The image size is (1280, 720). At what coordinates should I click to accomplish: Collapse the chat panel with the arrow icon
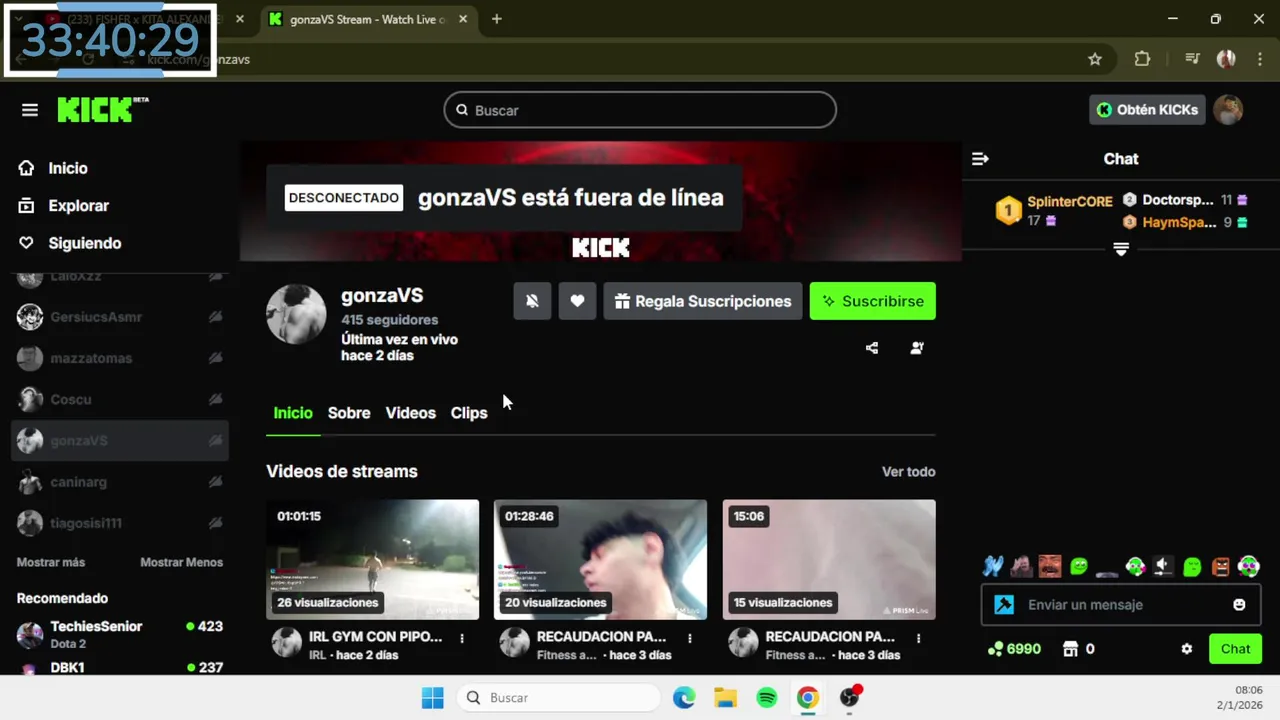(980, 159)
